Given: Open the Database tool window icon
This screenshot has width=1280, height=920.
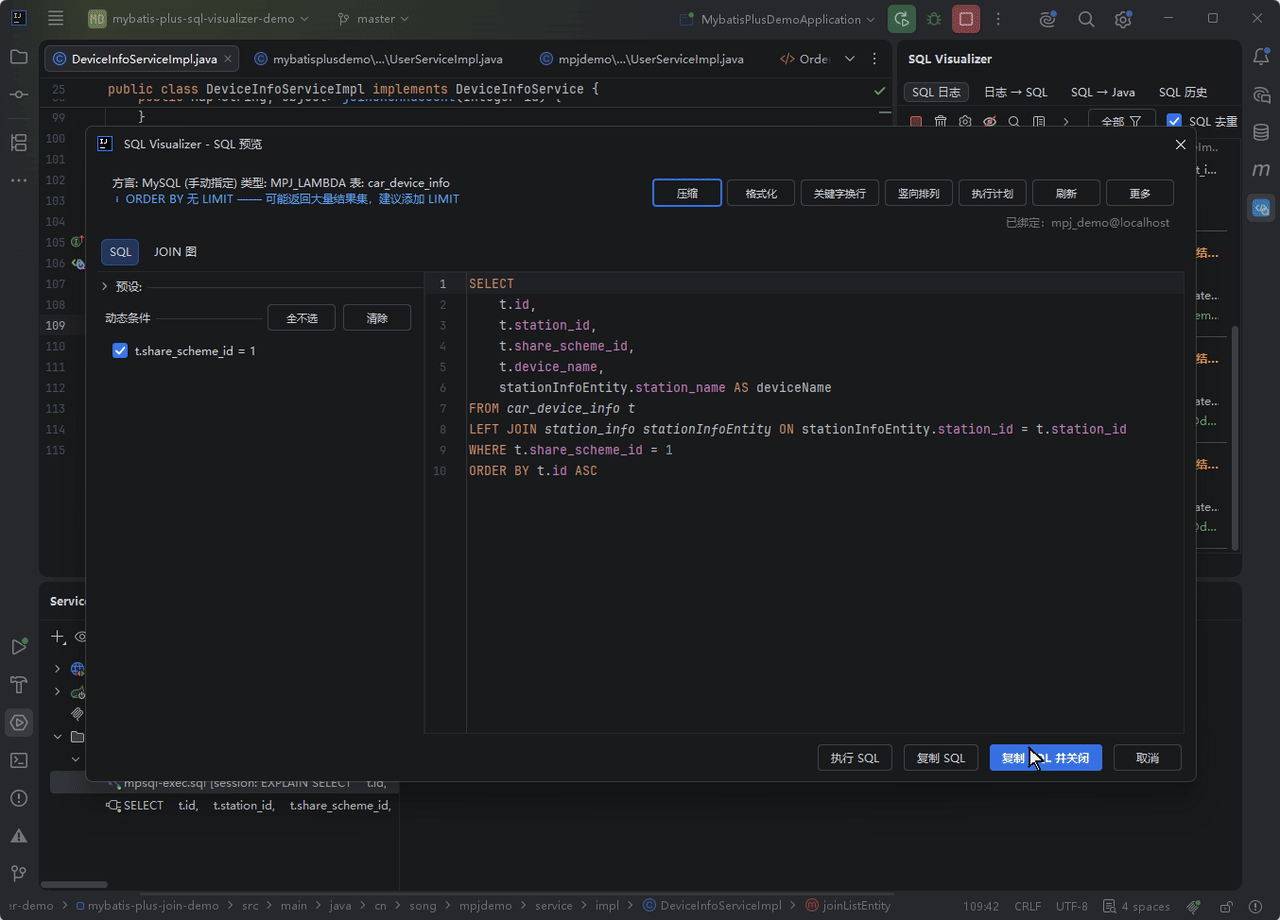Looking at the screenshot, I should tap(1261, 132).
